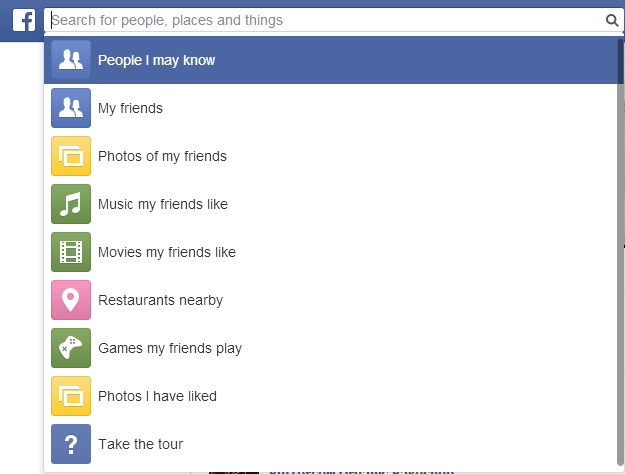Click the game controller icon

[x=71, y=348]
